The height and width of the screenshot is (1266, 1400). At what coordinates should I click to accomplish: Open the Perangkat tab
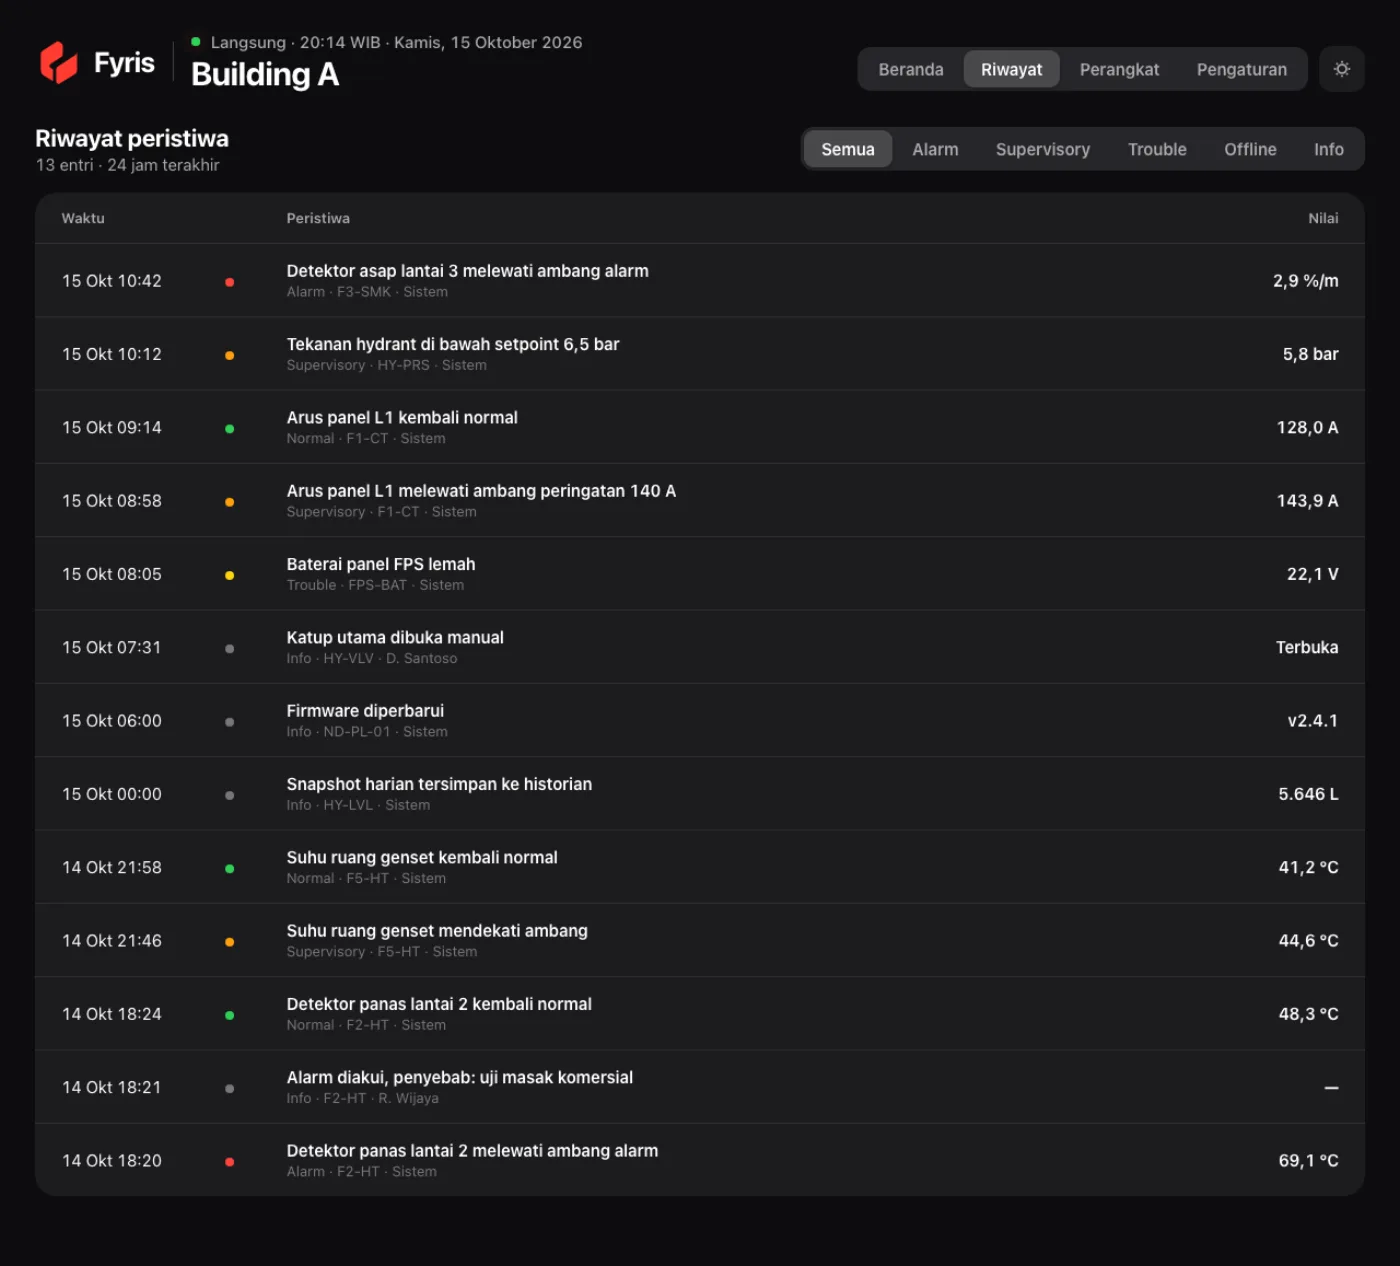pyautogui.click(x=1119, y=69)
